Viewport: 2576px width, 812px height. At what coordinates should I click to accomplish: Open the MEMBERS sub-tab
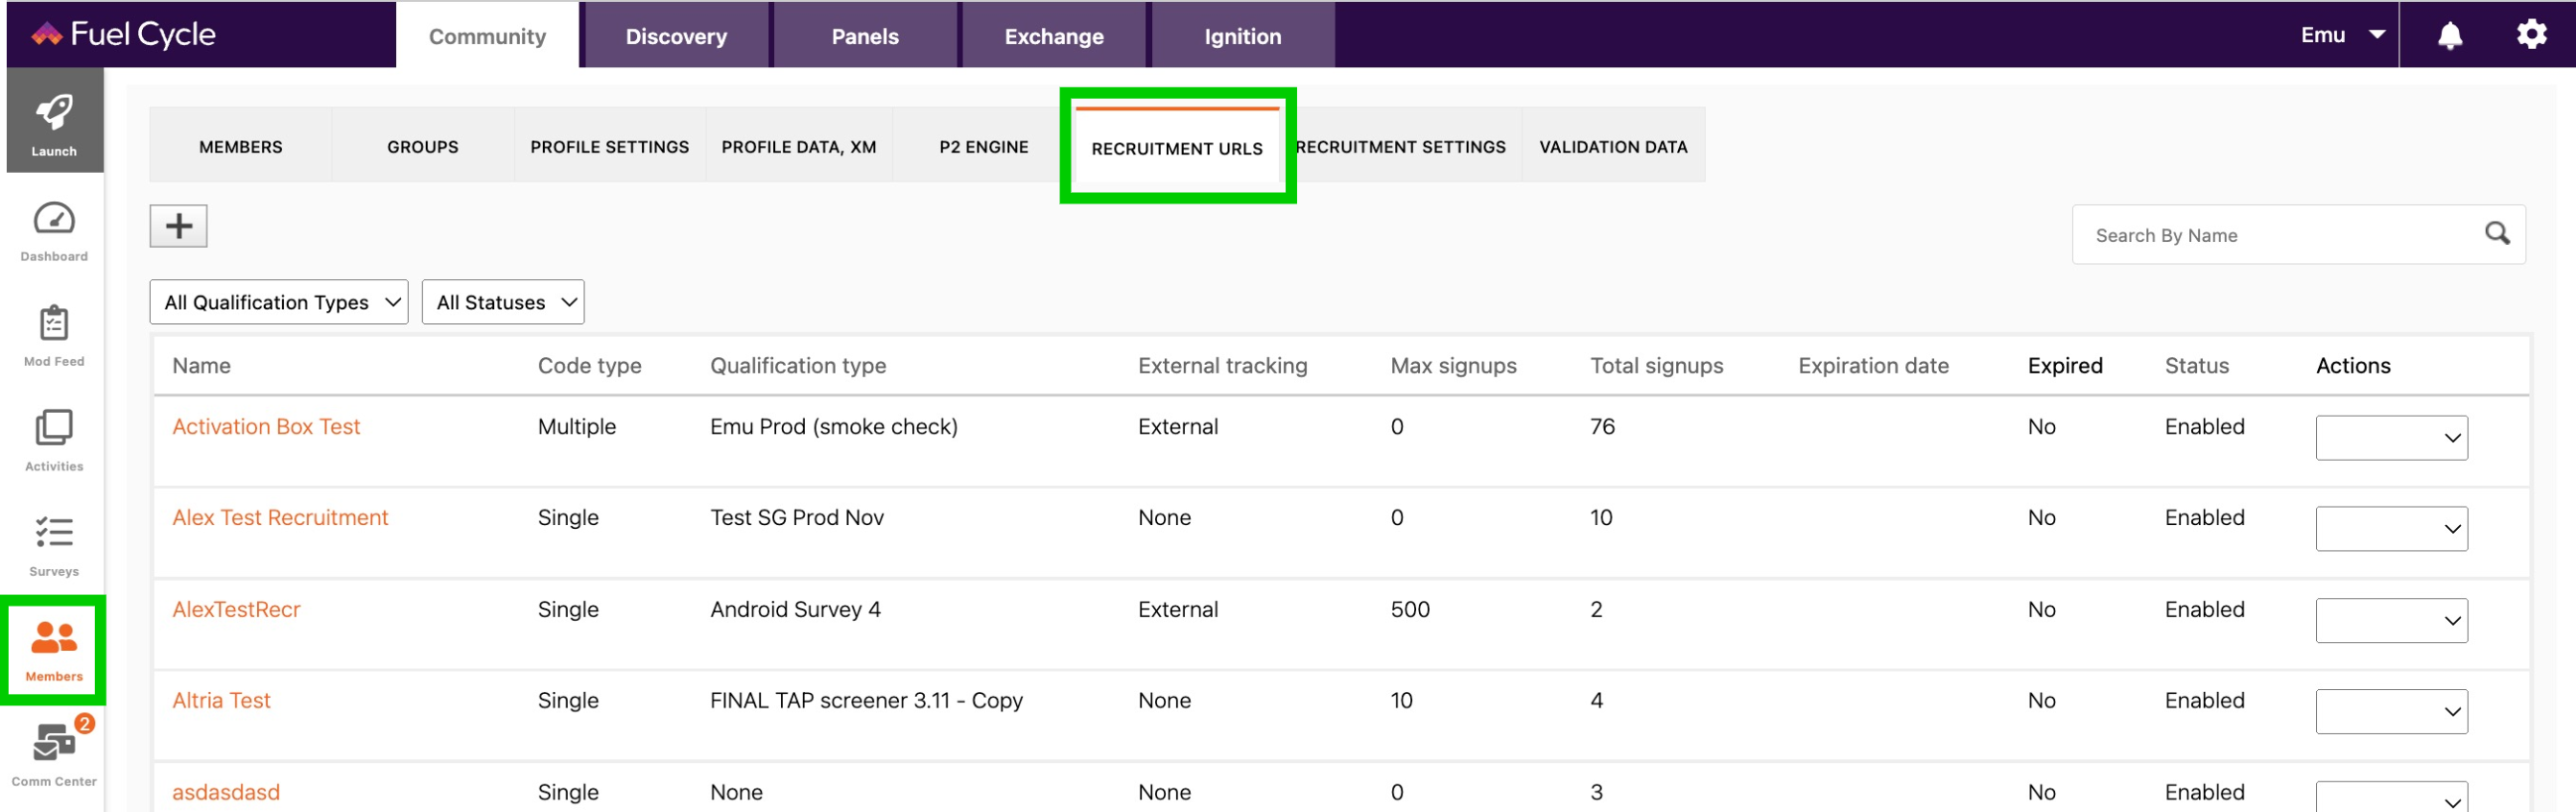tap(241, 146)
